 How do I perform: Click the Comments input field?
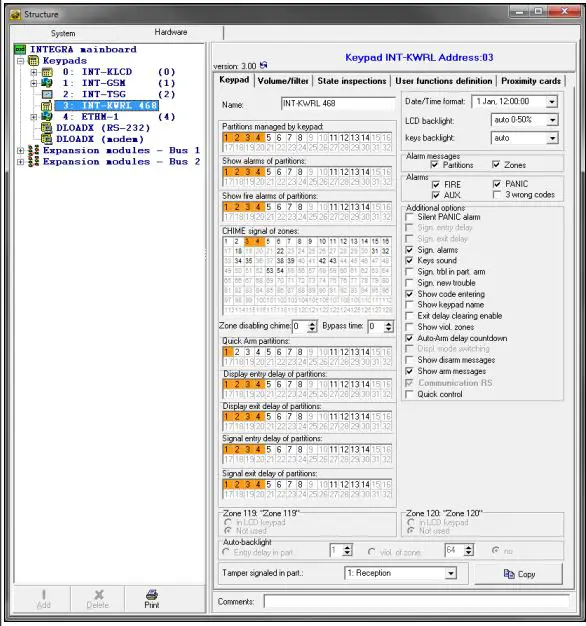tap(417, 601)
